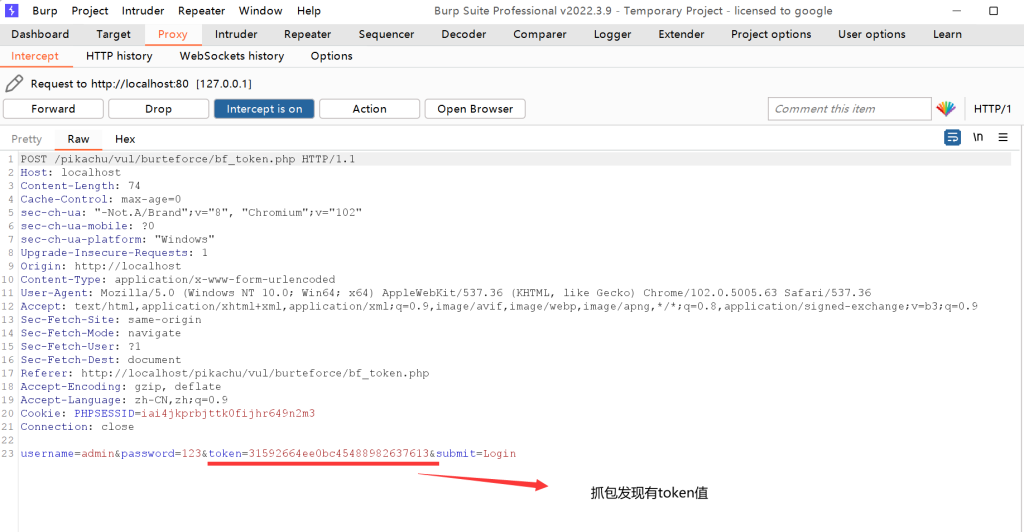Click the Connection: close header
Screen dimensions: 1024x532
(x=77, y=427)
